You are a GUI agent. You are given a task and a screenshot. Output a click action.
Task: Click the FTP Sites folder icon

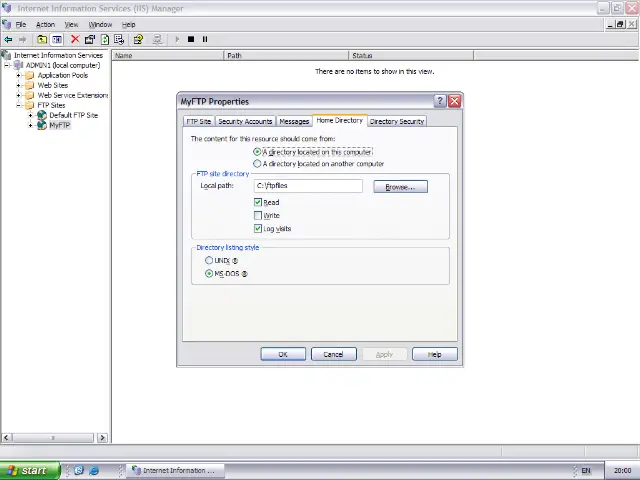pyautogui.click(x=29, y=105)
